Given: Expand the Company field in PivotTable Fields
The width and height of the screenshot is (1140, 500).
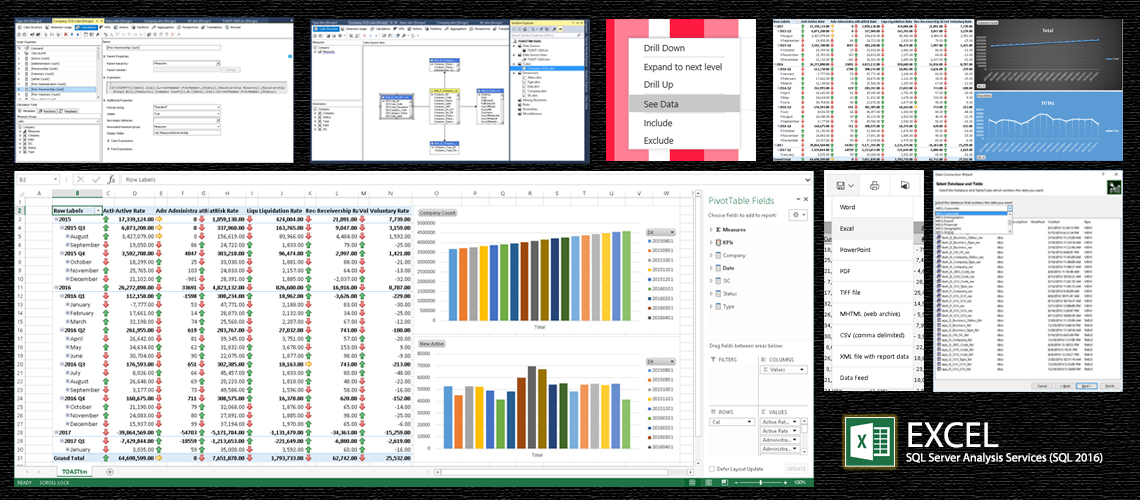Looking at the screenshot, I should [x=710, y=255].
